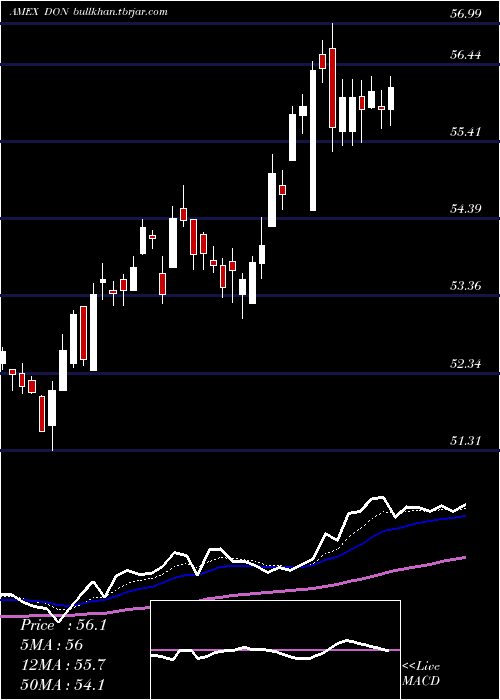
Task: Click the 51.31 price axis label
Action: [465, 441]
